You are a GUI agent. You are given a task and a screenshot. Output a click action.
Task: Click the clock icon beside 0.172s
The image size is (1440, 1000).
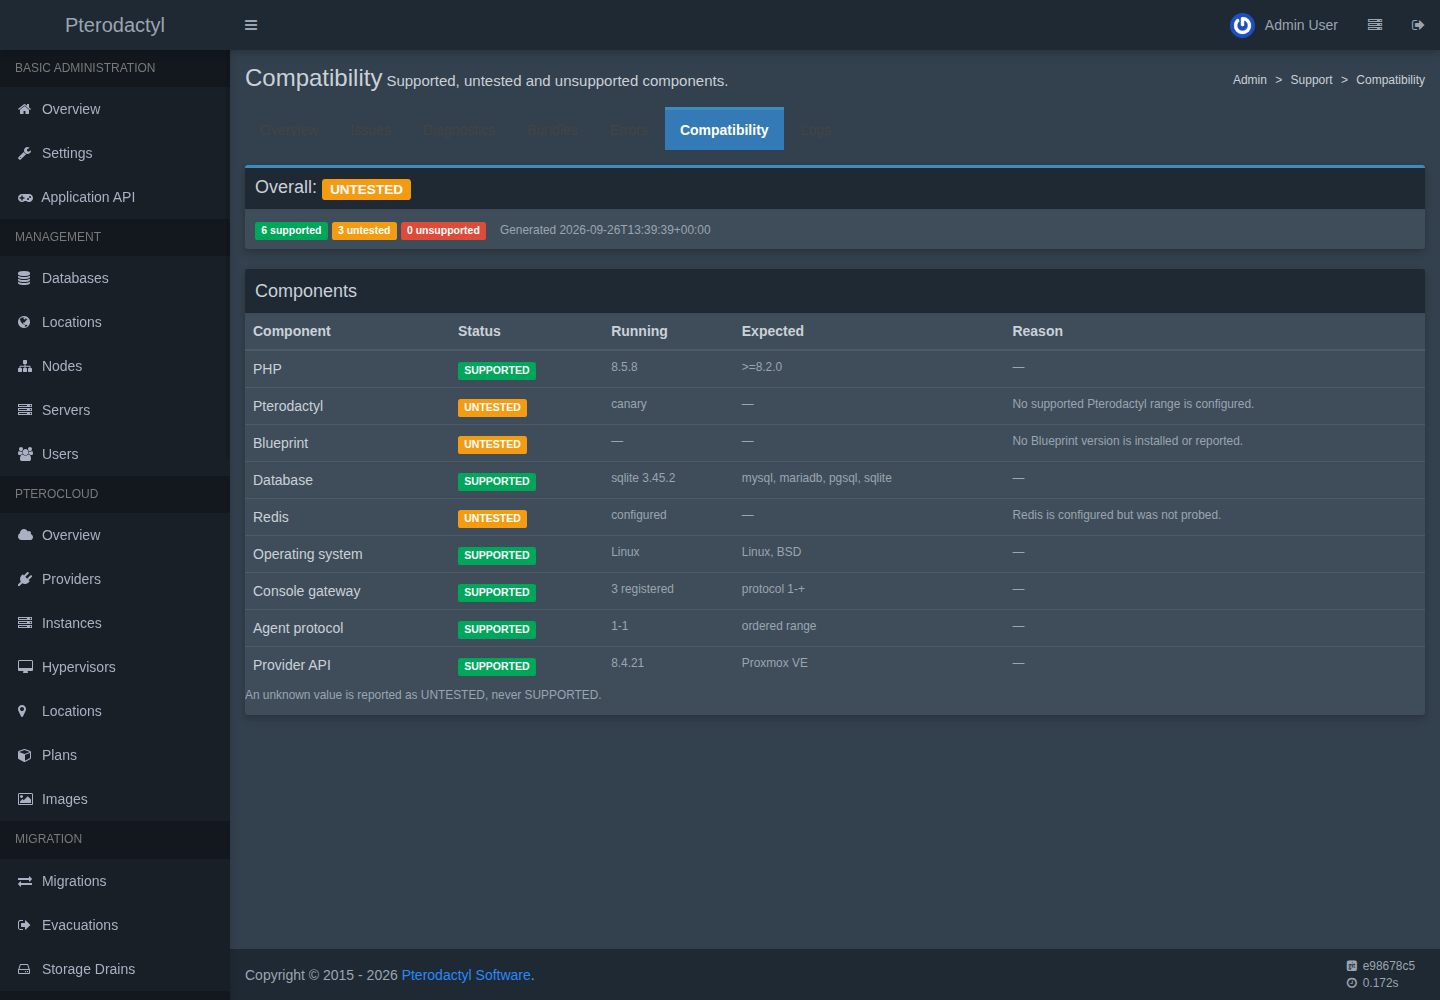(1352, 983)
